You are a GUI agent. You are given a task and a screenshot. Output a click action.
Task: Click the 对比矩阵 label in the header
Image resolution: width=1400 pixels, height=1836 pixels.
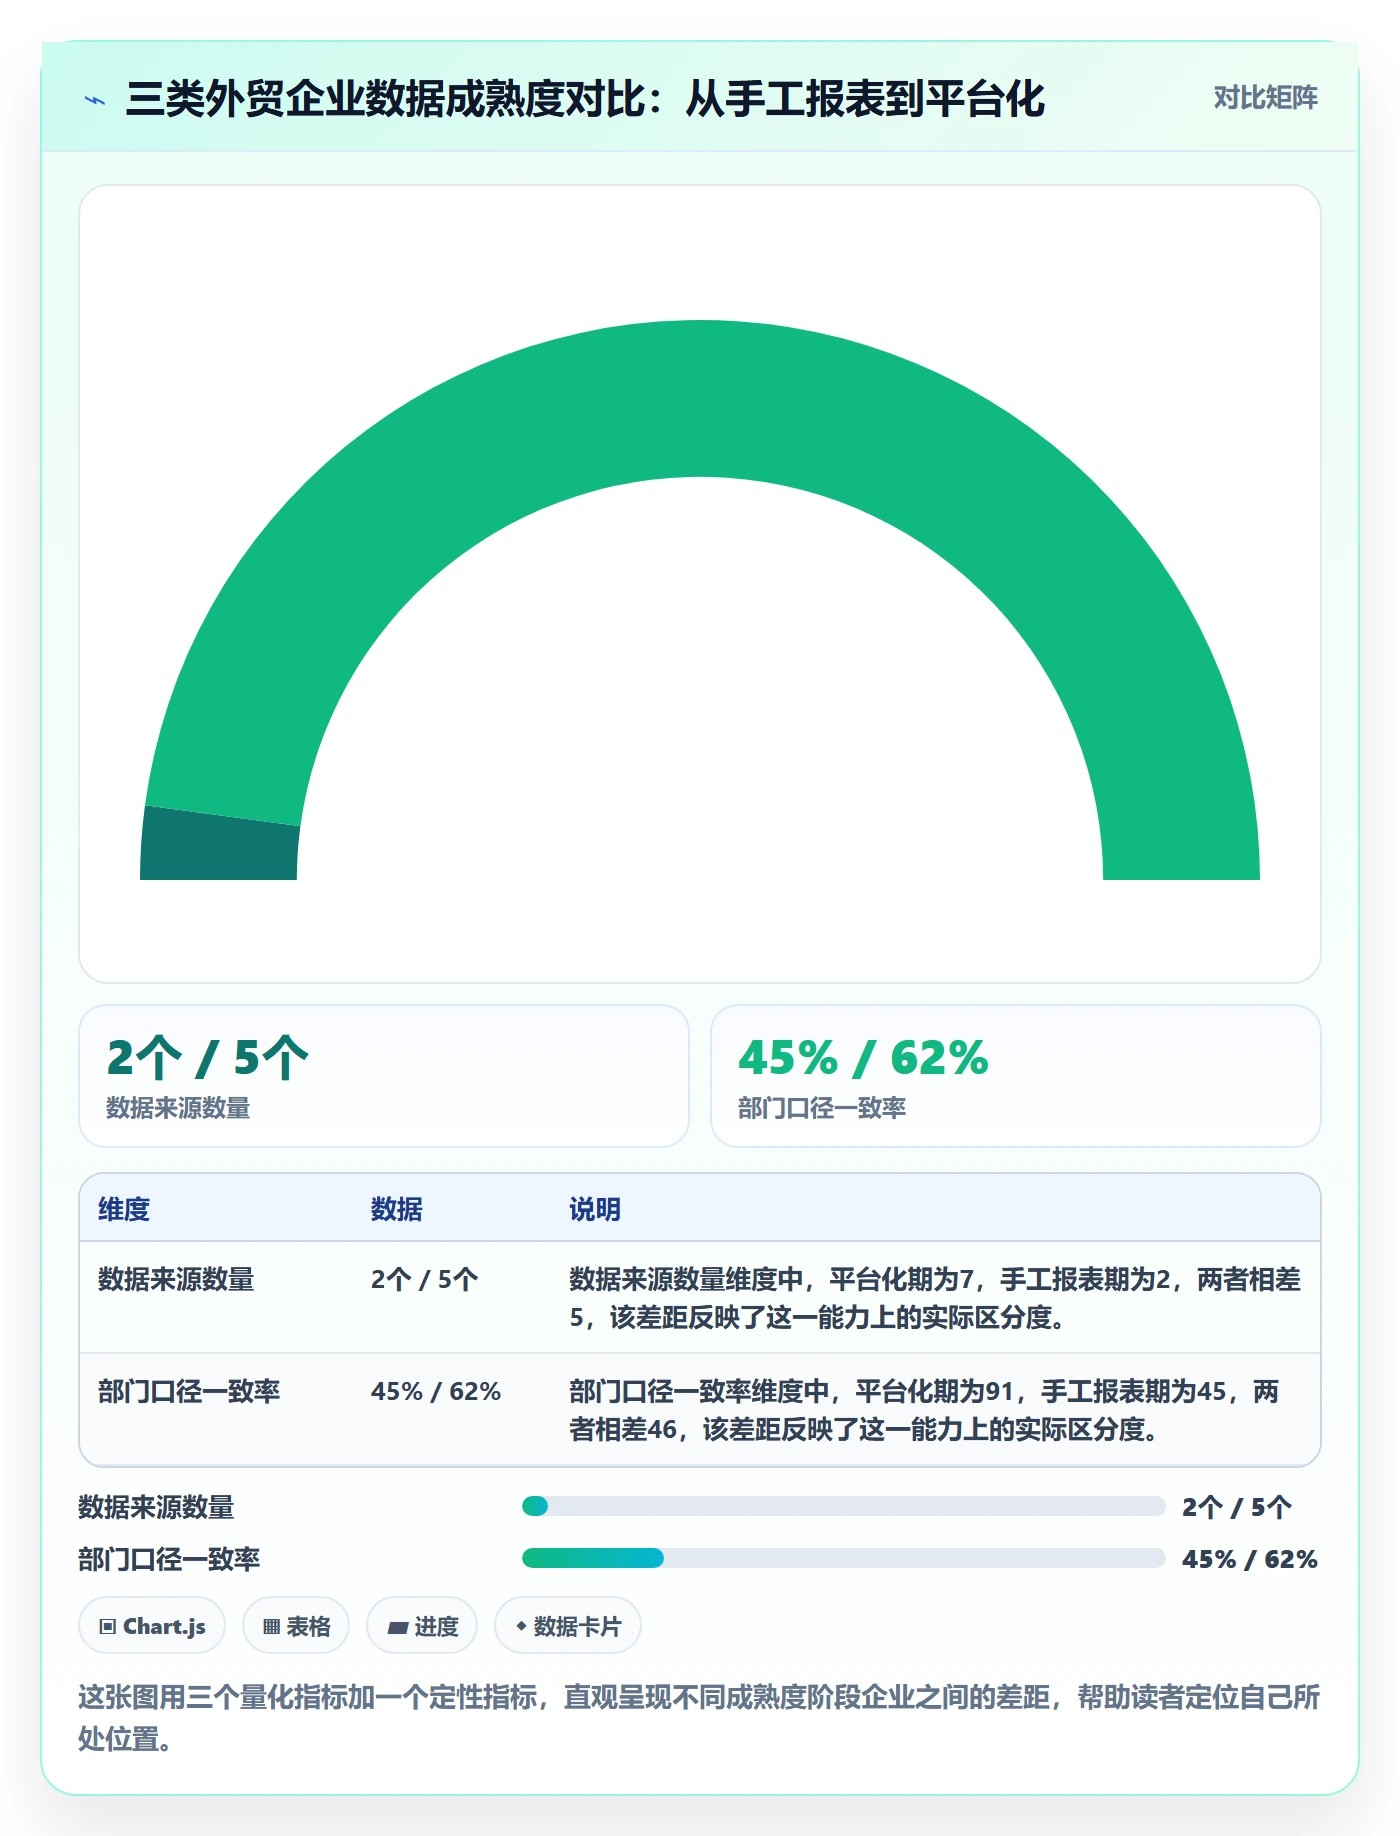[x=1265, y=98]
